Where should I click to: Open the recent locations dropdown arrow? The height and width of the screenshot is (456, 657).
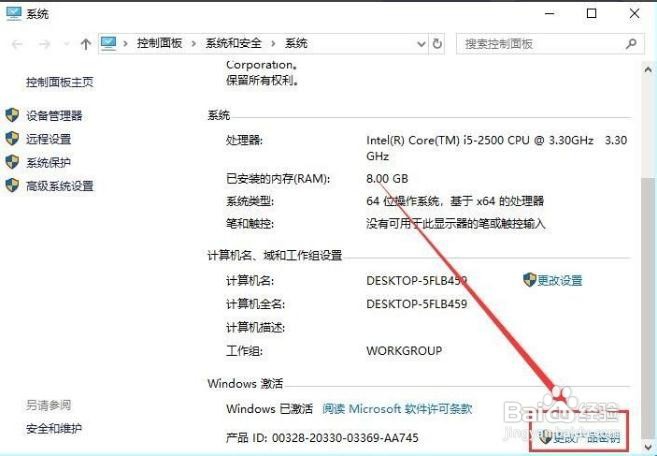pos(66,44)
